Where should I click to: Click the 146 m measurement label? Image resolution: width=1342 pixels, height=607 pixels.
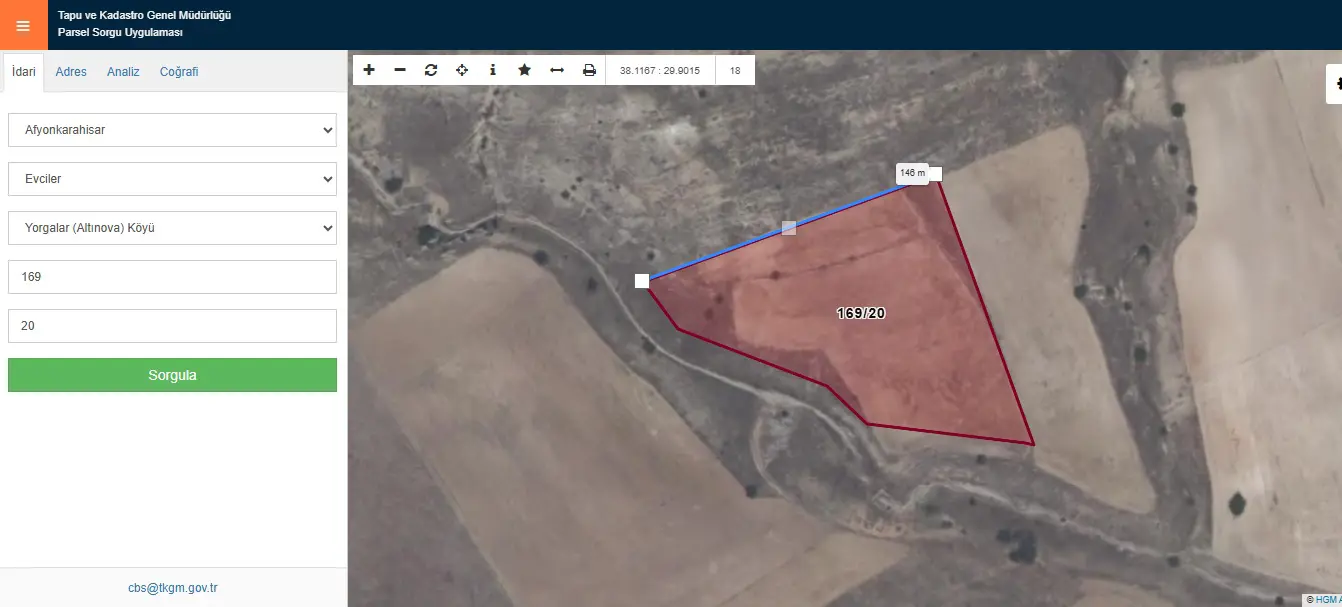(912, 173)
